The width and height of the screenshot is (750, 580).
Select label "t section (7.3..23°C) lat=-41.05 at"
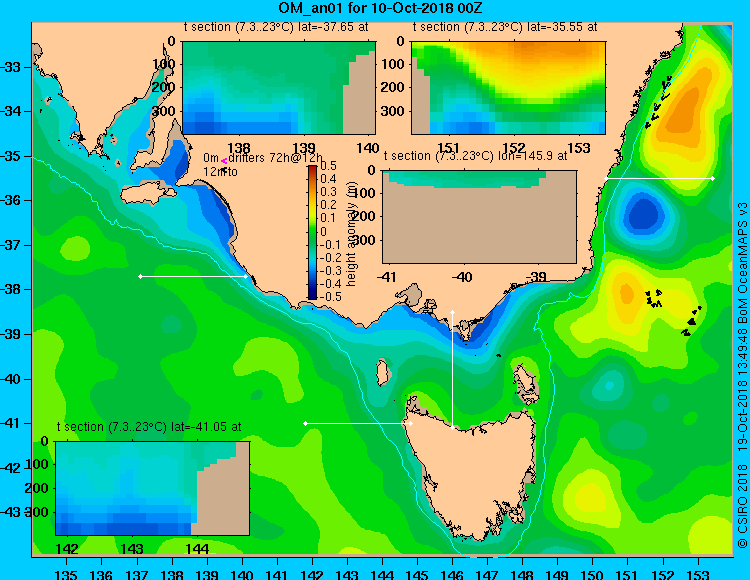tap(149, 427)
